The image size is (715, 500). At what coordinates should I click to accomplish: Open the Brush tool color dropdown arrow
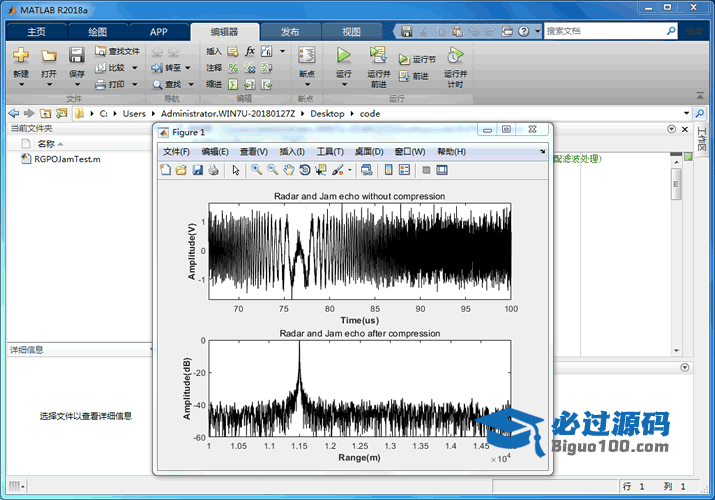pos(349,170)
